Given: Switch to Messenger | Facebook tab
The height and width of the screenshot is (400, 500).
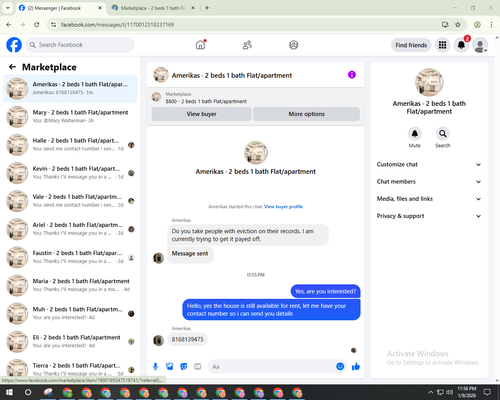Looking at the screenshot, I should 60,8.
